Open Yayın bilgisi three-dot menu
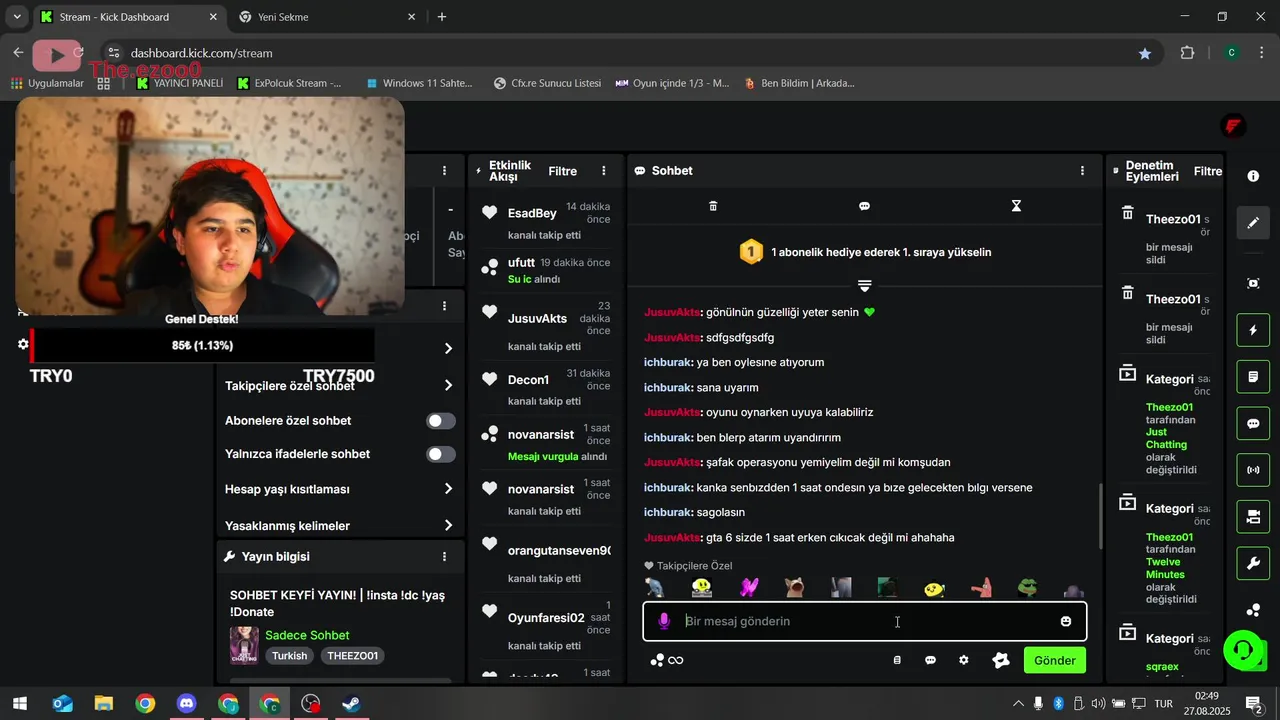Image resolution: width=1280 pixels, height=720 pixels. point(445,557)
